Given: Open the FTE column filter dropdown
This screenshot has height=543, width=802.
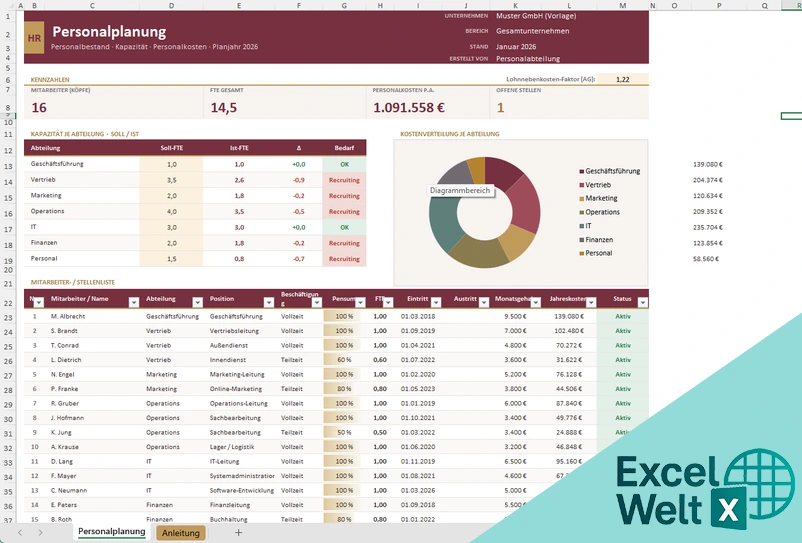Looking at the screenshot, I should pos(388,303).
